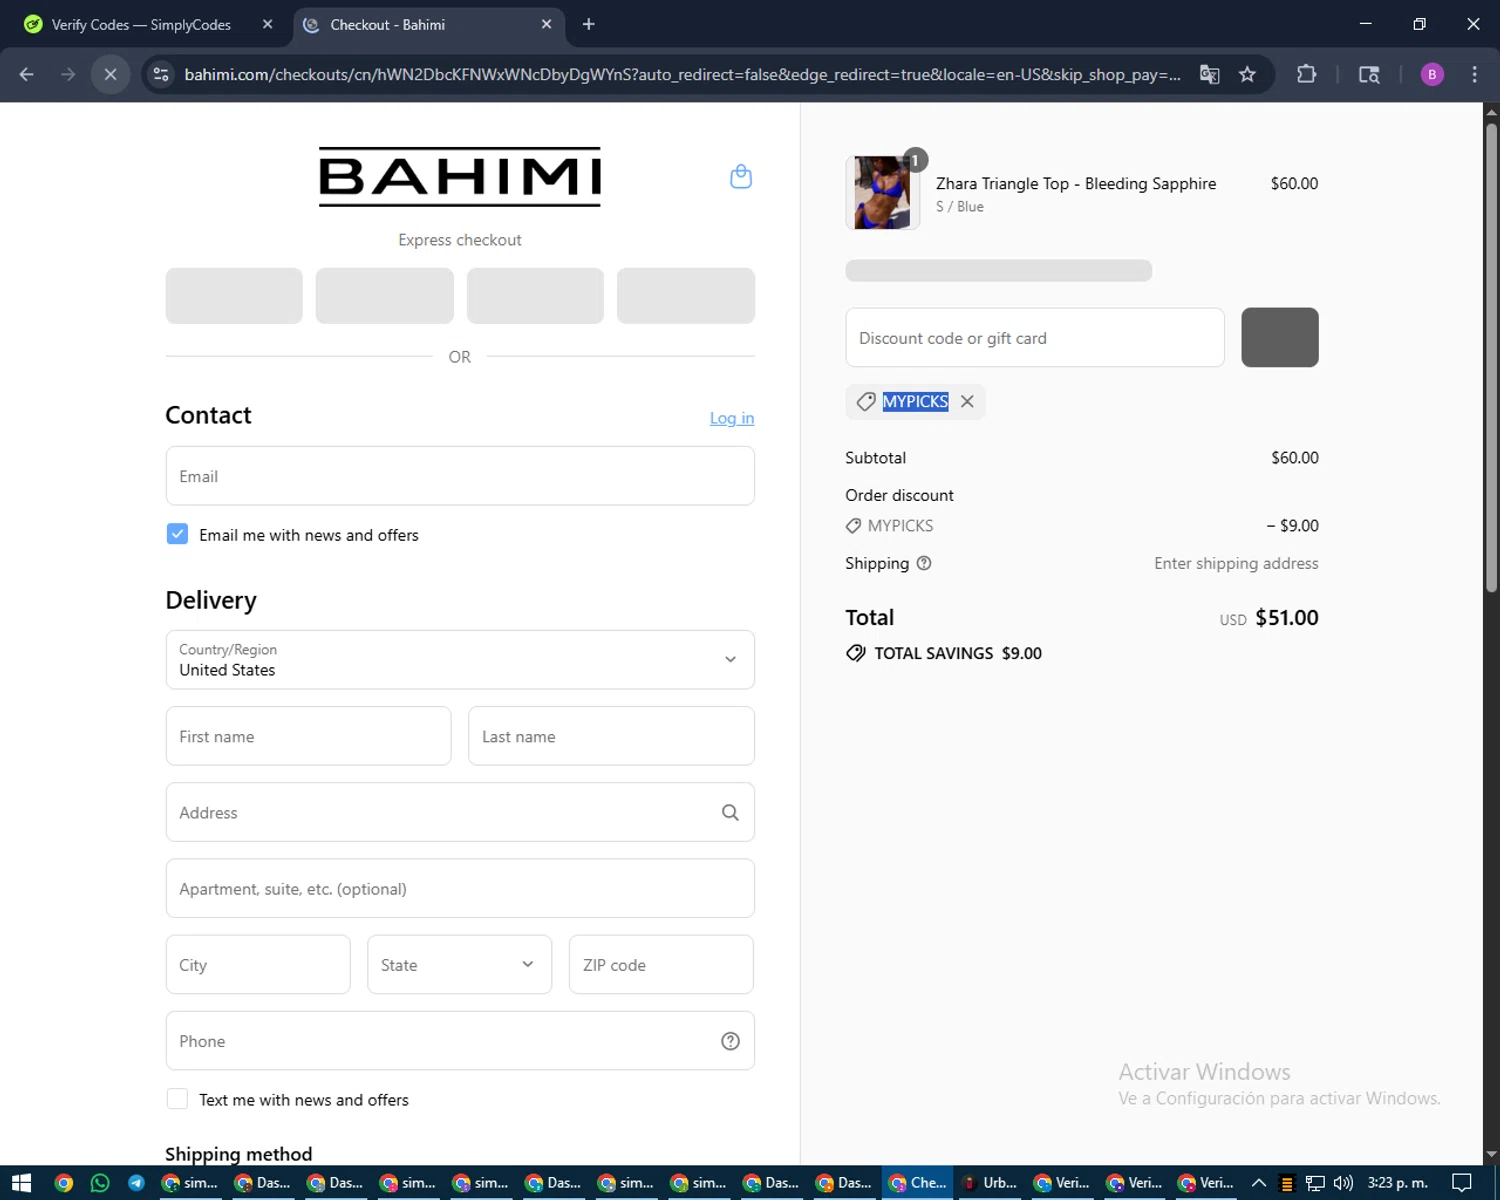1500x1200 pixels.
Task: Click the Log in link
Action: pos(732,418)
